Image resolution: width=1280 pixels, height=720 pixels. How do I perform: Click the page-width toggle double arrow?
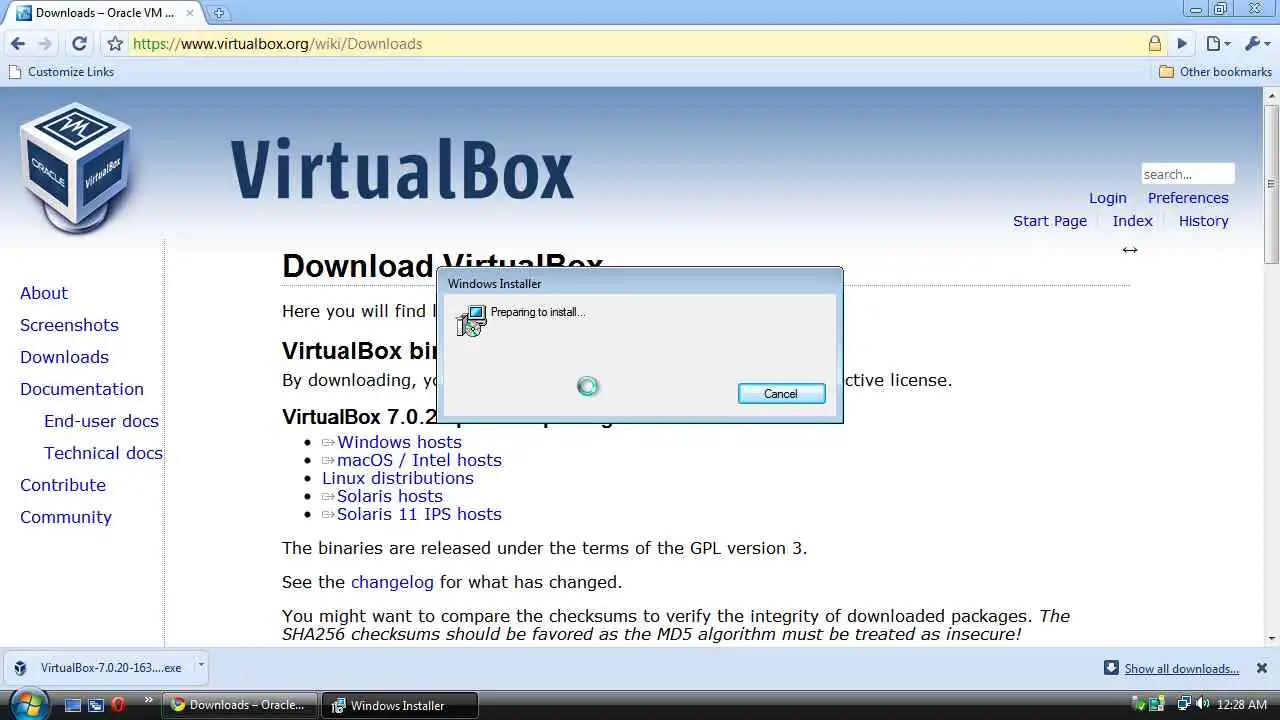click(1129, 250)
